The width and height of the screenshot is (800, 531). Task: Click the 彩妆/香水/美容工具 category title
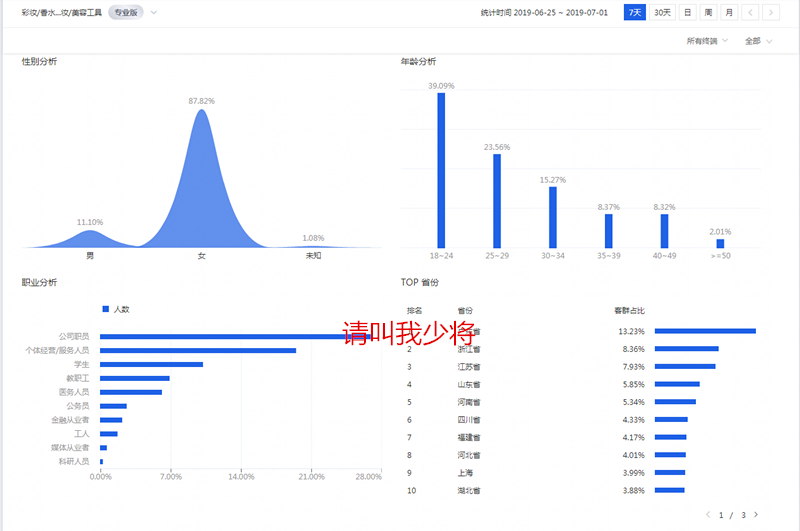pos(62,12)
